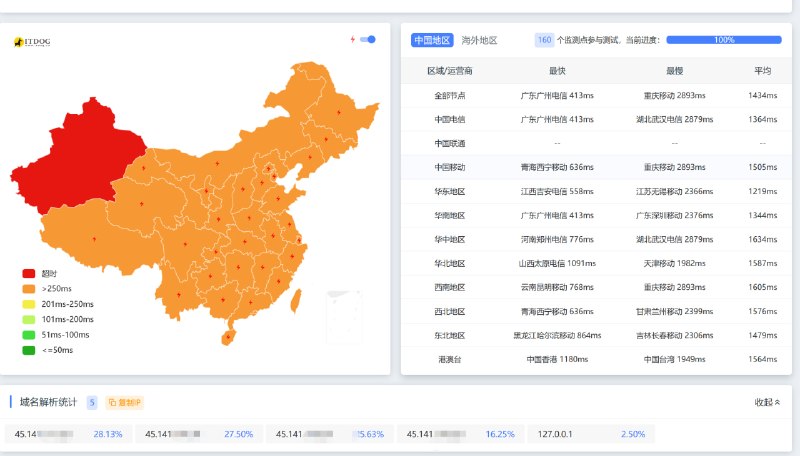Click 中国香港 1180ms cell
Viewport: 800px width, 456px height.
(x=557, y=359)
